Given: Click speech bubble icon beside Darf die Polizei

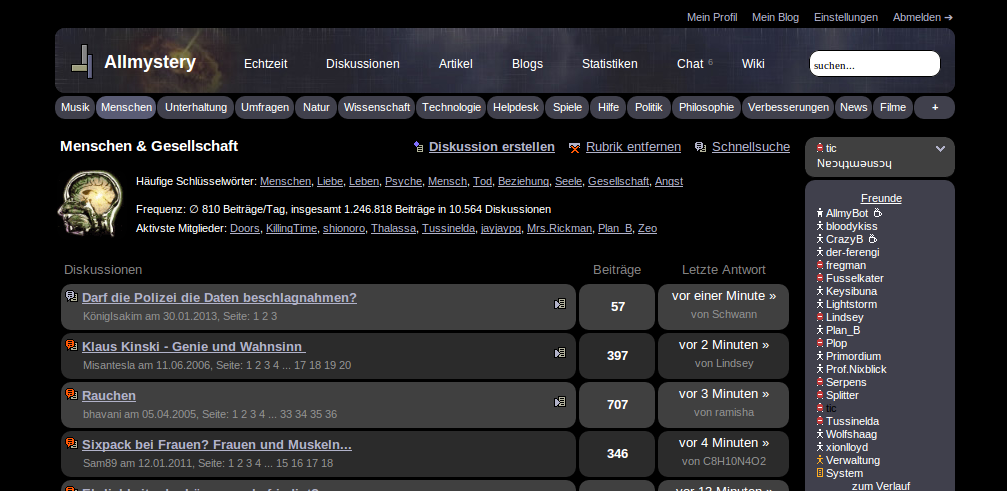Looking at the screenshot, I should [71, 296].
